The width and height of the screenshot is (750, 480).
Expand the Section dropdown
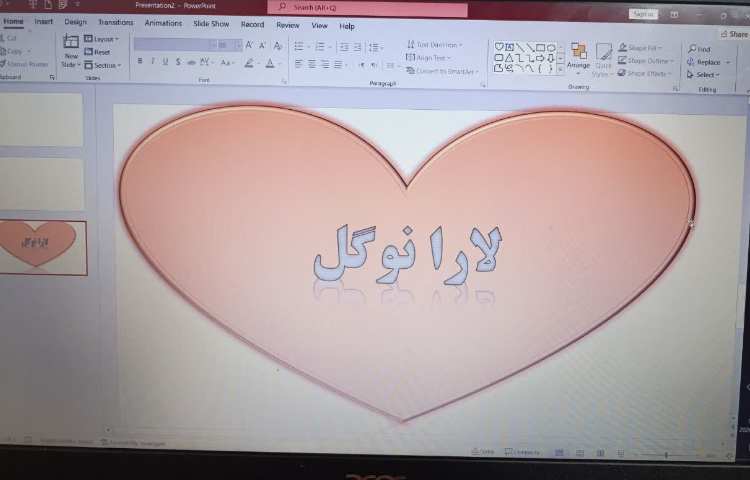pyautogui.click(x=103, y=65)
